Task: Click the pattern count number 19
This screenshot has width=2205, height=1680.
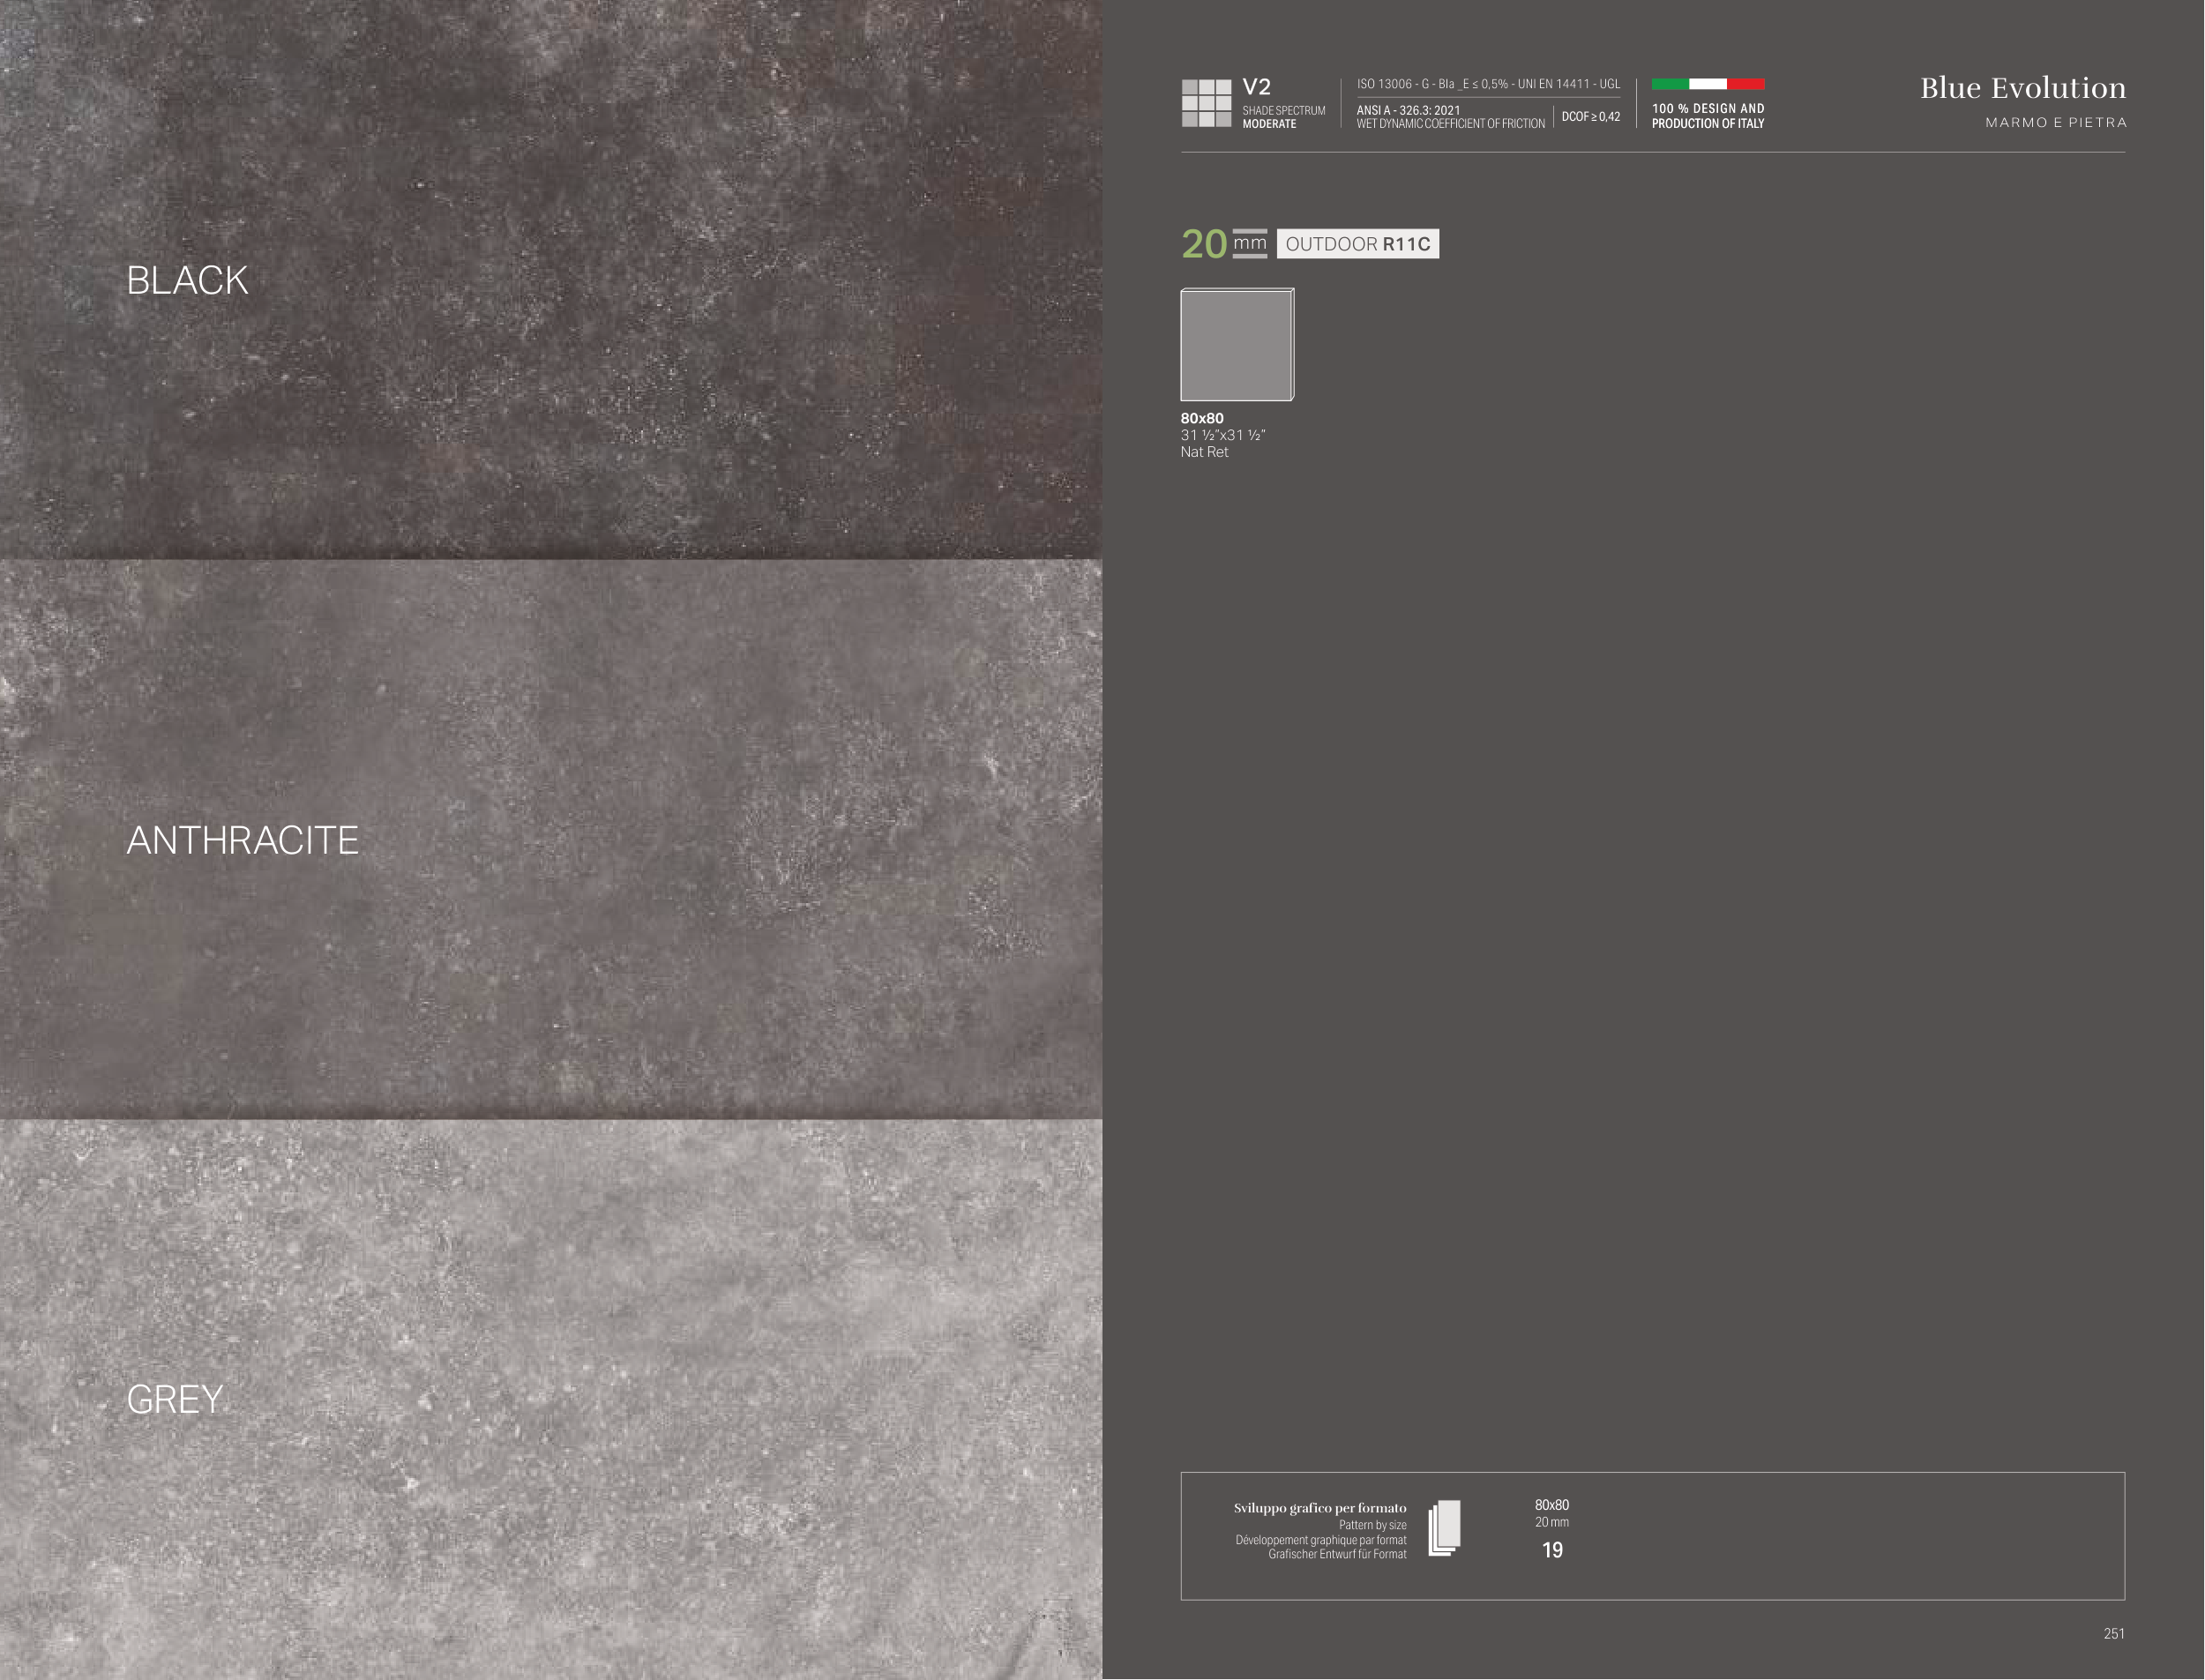Action: pos(1551,1550)
